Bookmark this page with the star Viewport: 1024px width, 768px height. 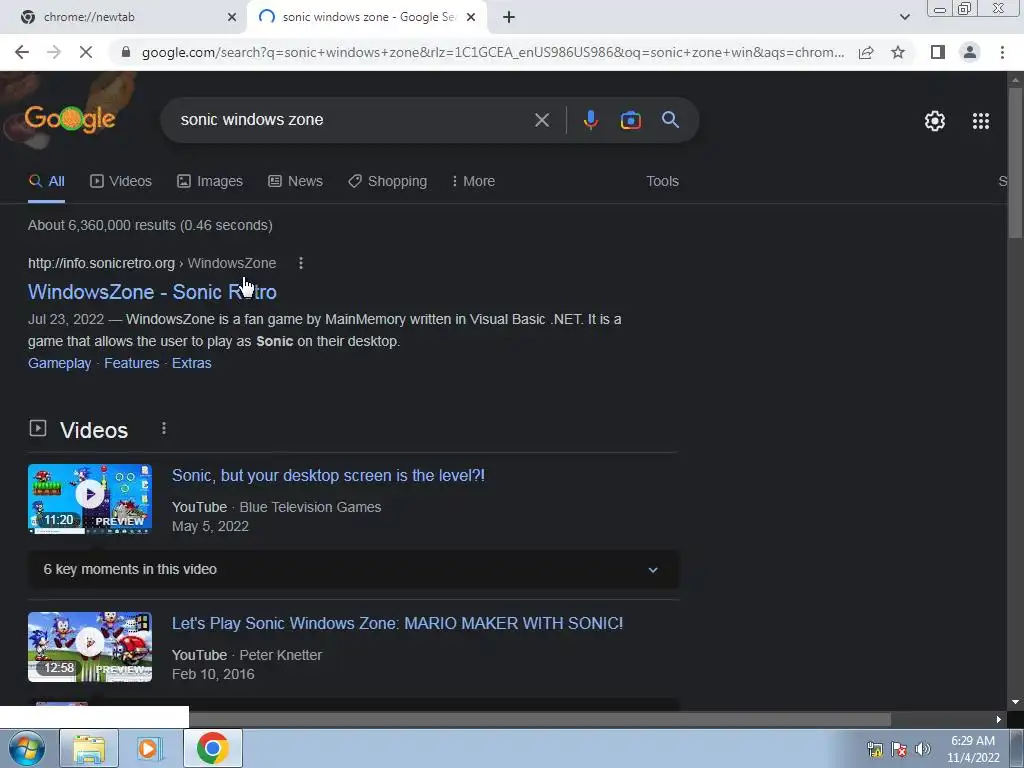[898, 52]
